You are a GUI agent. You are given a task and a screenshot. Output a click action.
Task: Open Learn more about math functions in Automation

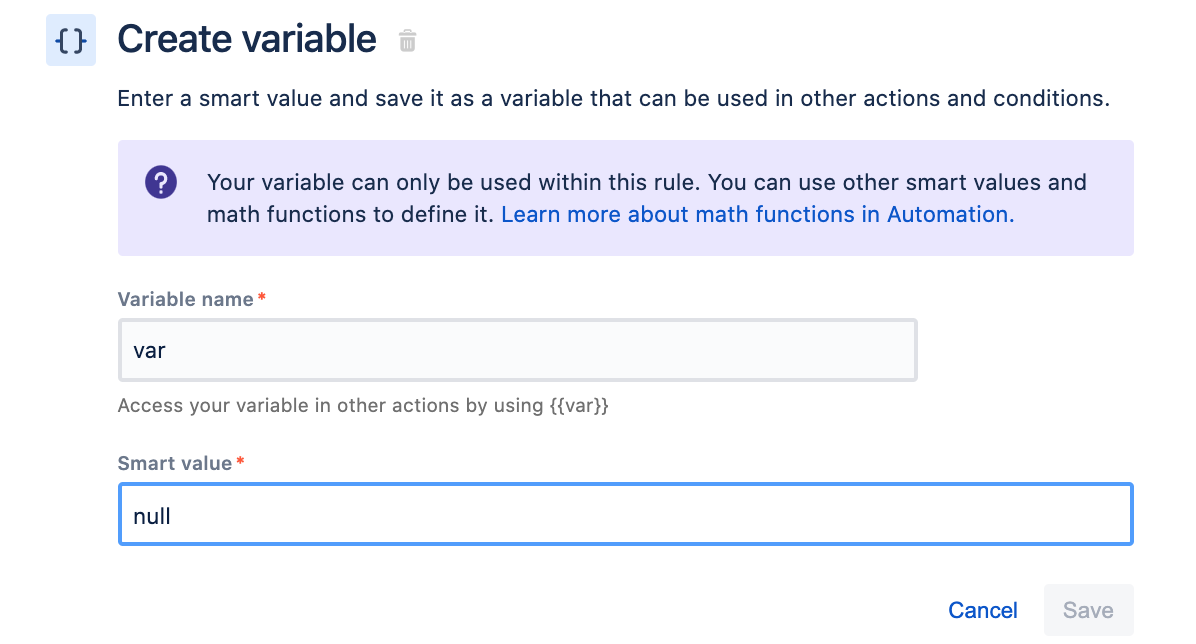[753, 214]
